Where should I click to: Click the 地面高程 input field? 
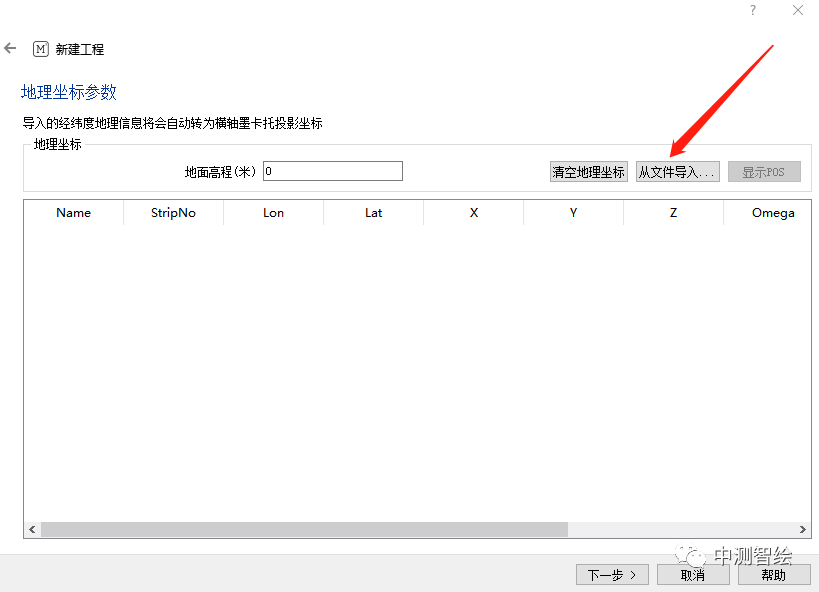point(332,171)
